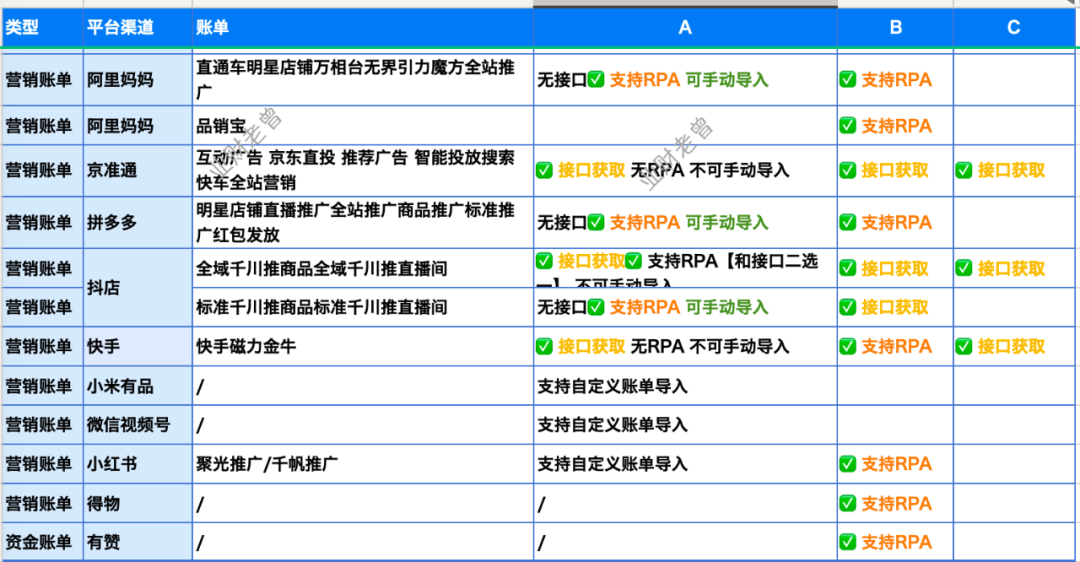
Task: Click the checkmark in column B of 拼多多 row
Action: pyautogui.click(x=848, y=222)
